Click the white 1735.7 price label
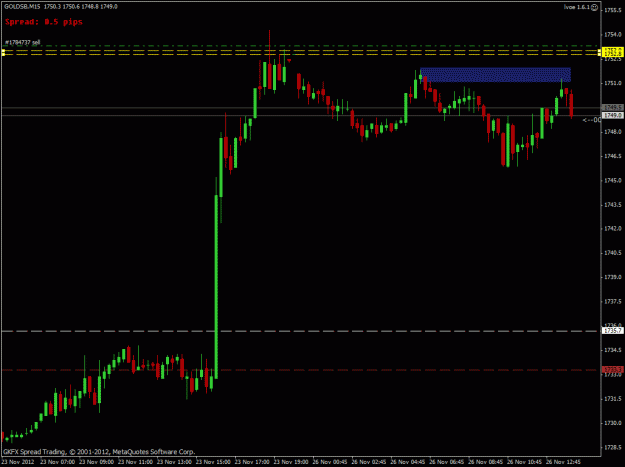 [613, 331]
